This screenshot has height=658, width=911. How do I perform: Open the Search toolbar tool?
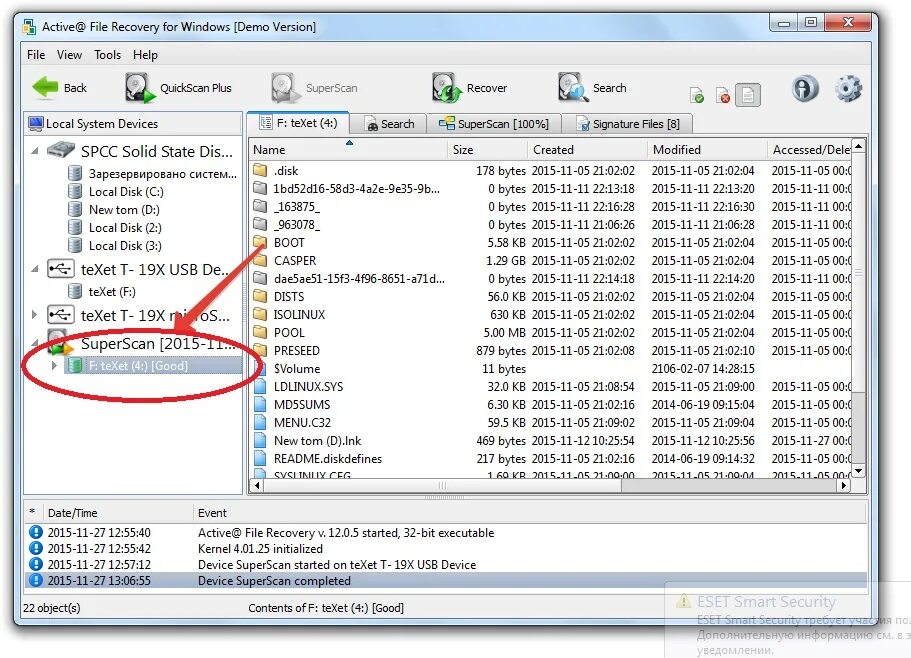(592, 88)
